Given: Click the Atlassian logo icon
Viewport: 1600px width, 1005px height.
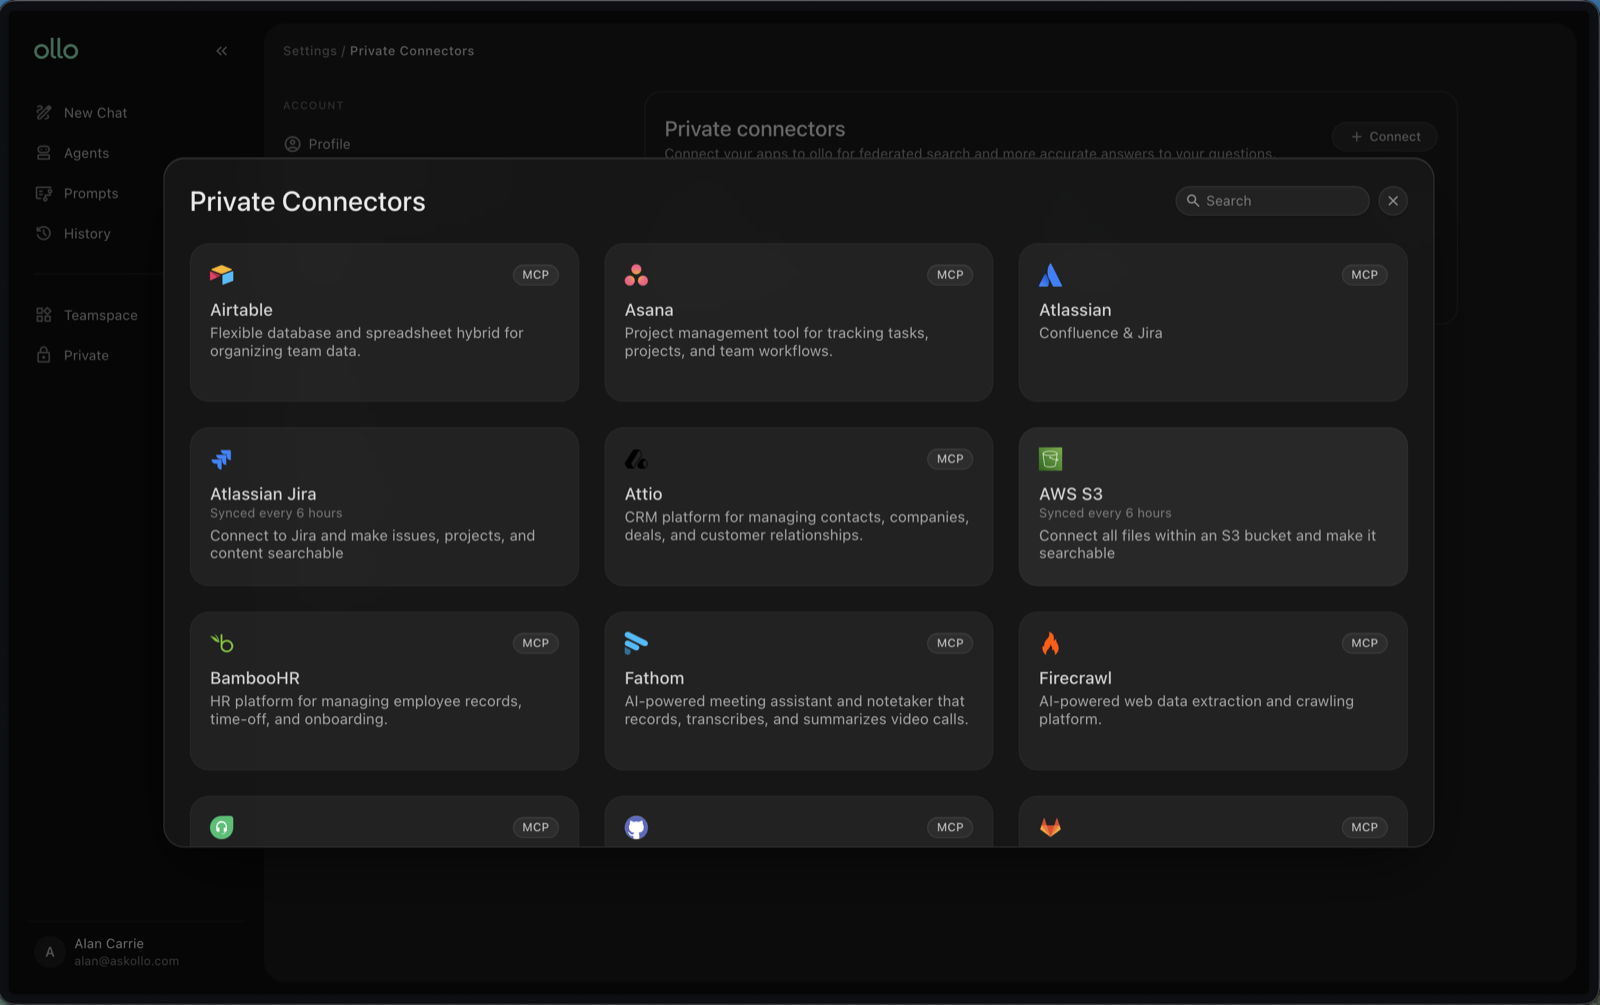Looking at the screenshot, I should pos(1050,275).
